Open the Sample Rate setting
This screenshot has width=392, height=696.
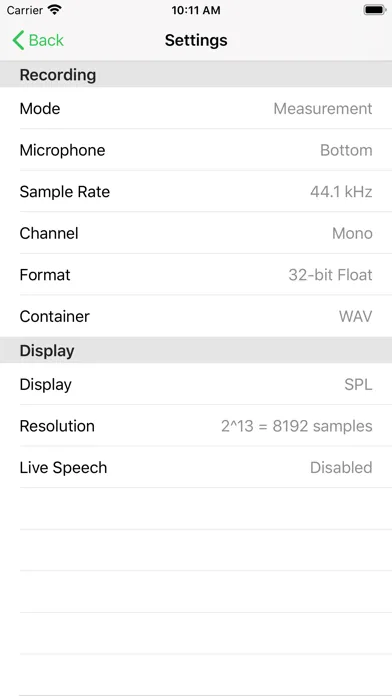(196, 192)
